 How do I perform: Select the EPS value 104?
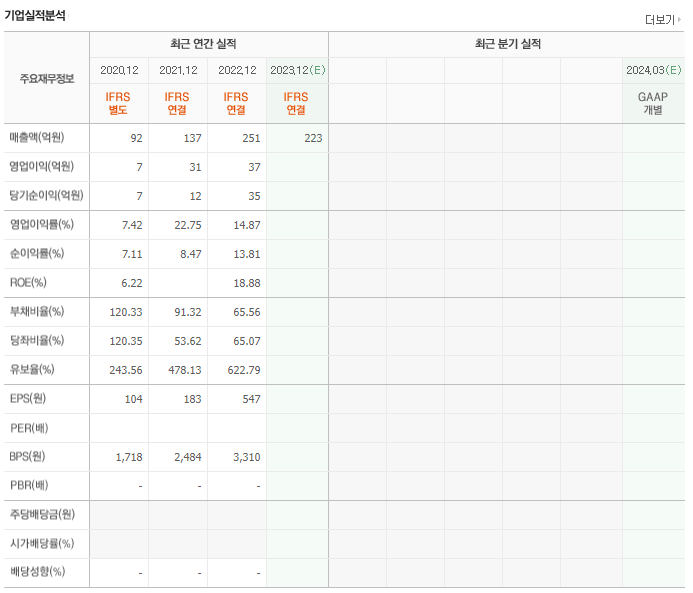click(x=133, y=399)
